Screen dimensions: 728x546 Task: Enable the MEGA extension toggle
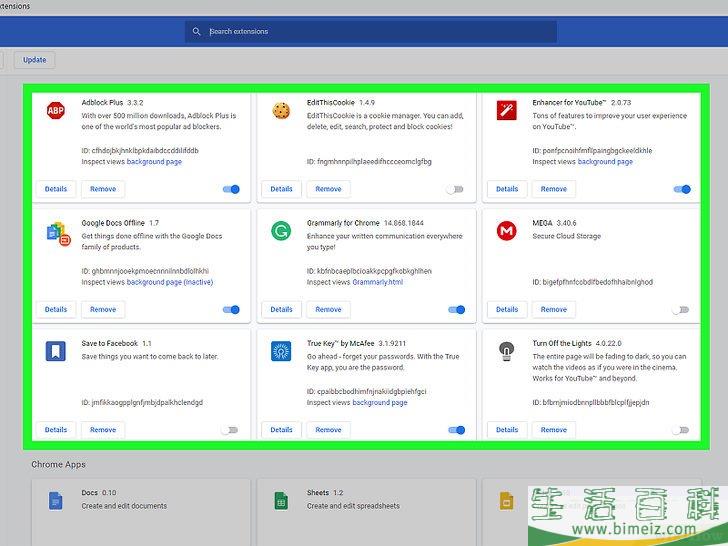click(681, 310)
